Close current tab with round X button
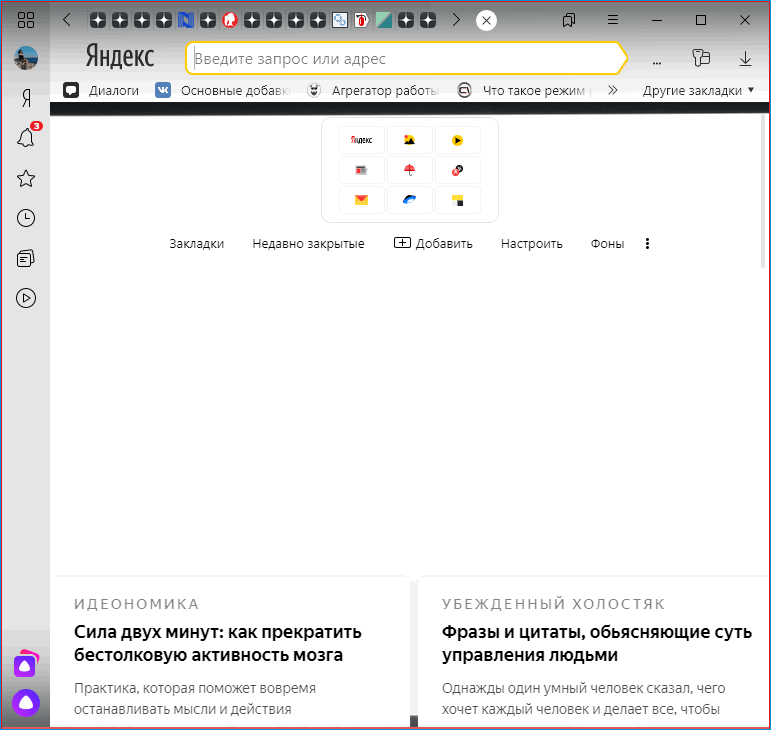 pyautogui.click(x=486, y=20)
